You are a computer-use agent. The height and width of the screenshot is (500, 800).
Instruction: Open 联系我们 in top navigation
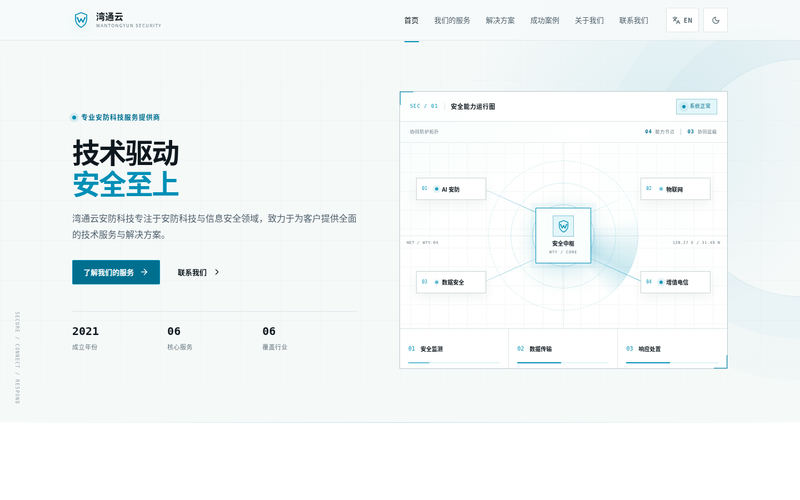click(634, 20)
